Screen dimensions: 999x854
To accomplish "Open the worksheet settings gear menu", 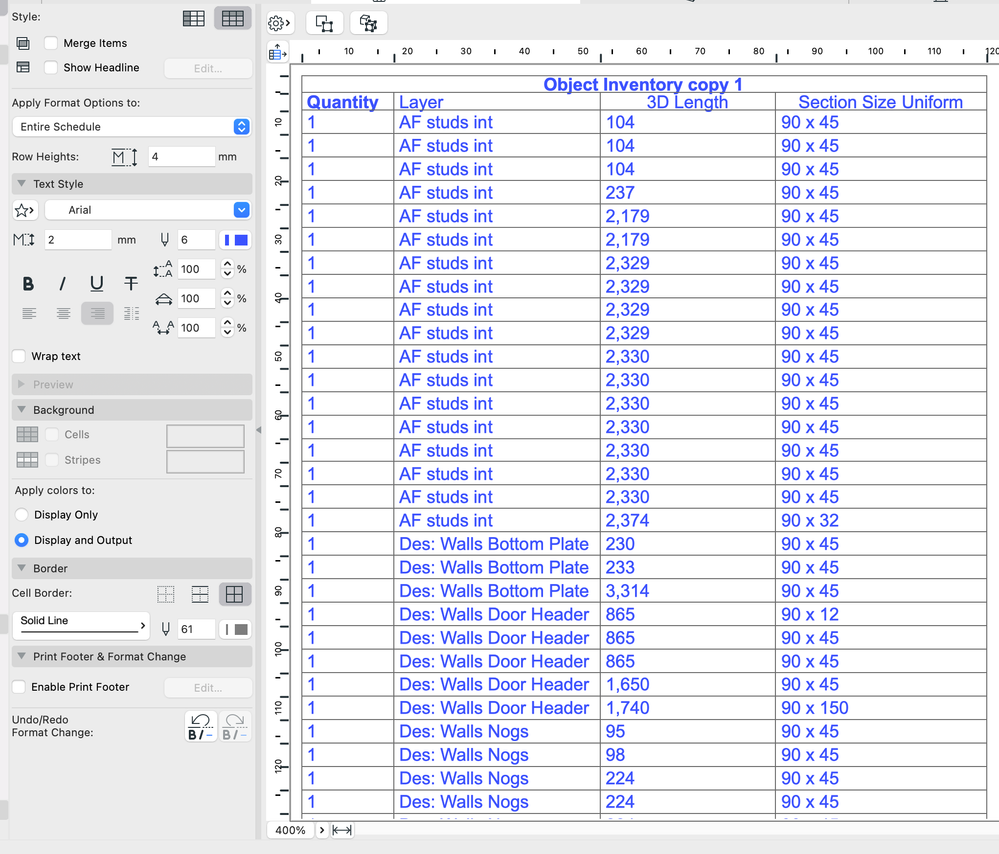I will click(279, 22).
